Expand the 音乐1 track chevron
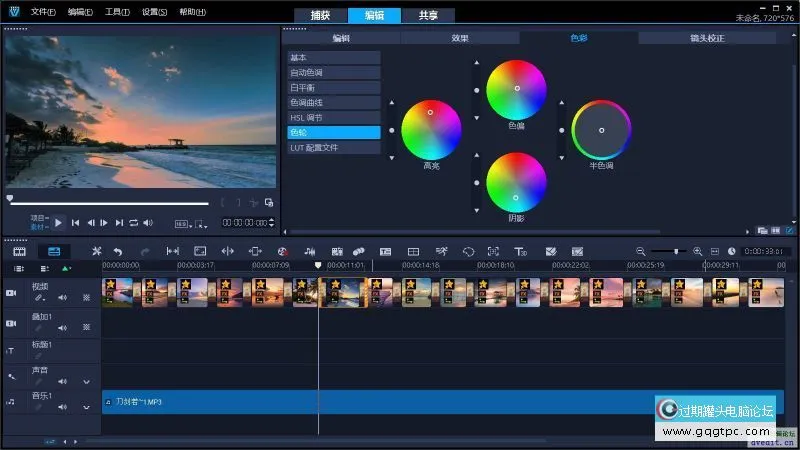Screen dimensions: 800x450 [86, 408]
